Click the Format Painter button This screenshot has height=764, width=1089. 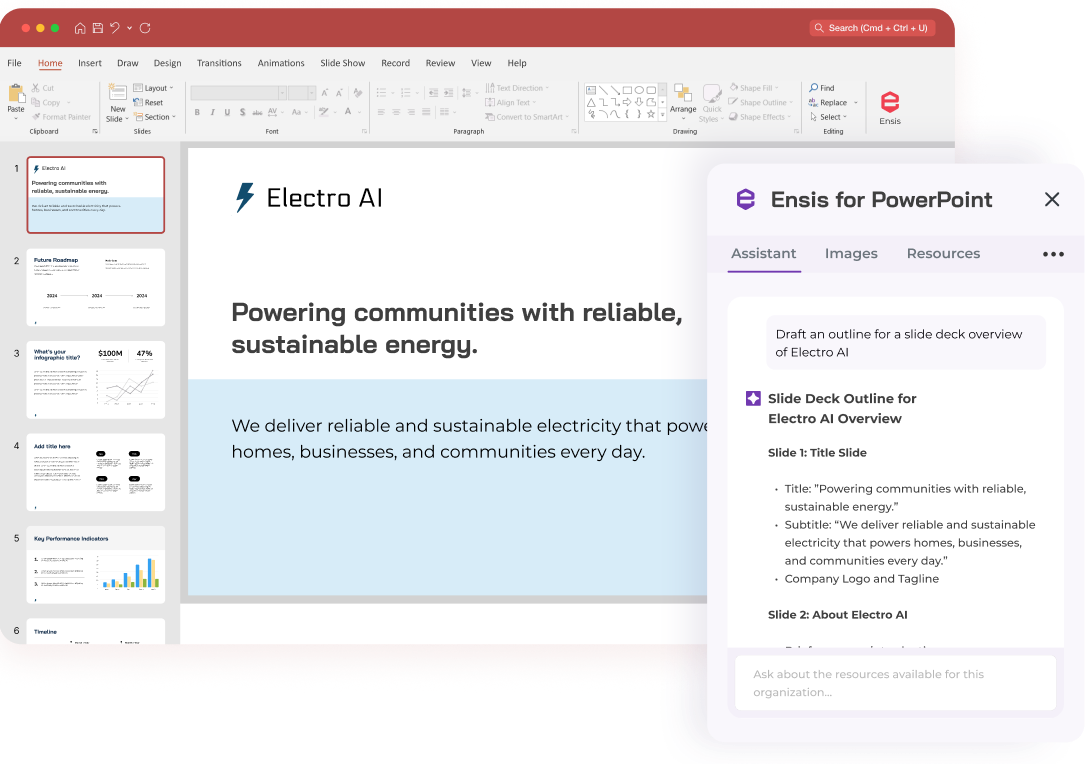point(61,117)
